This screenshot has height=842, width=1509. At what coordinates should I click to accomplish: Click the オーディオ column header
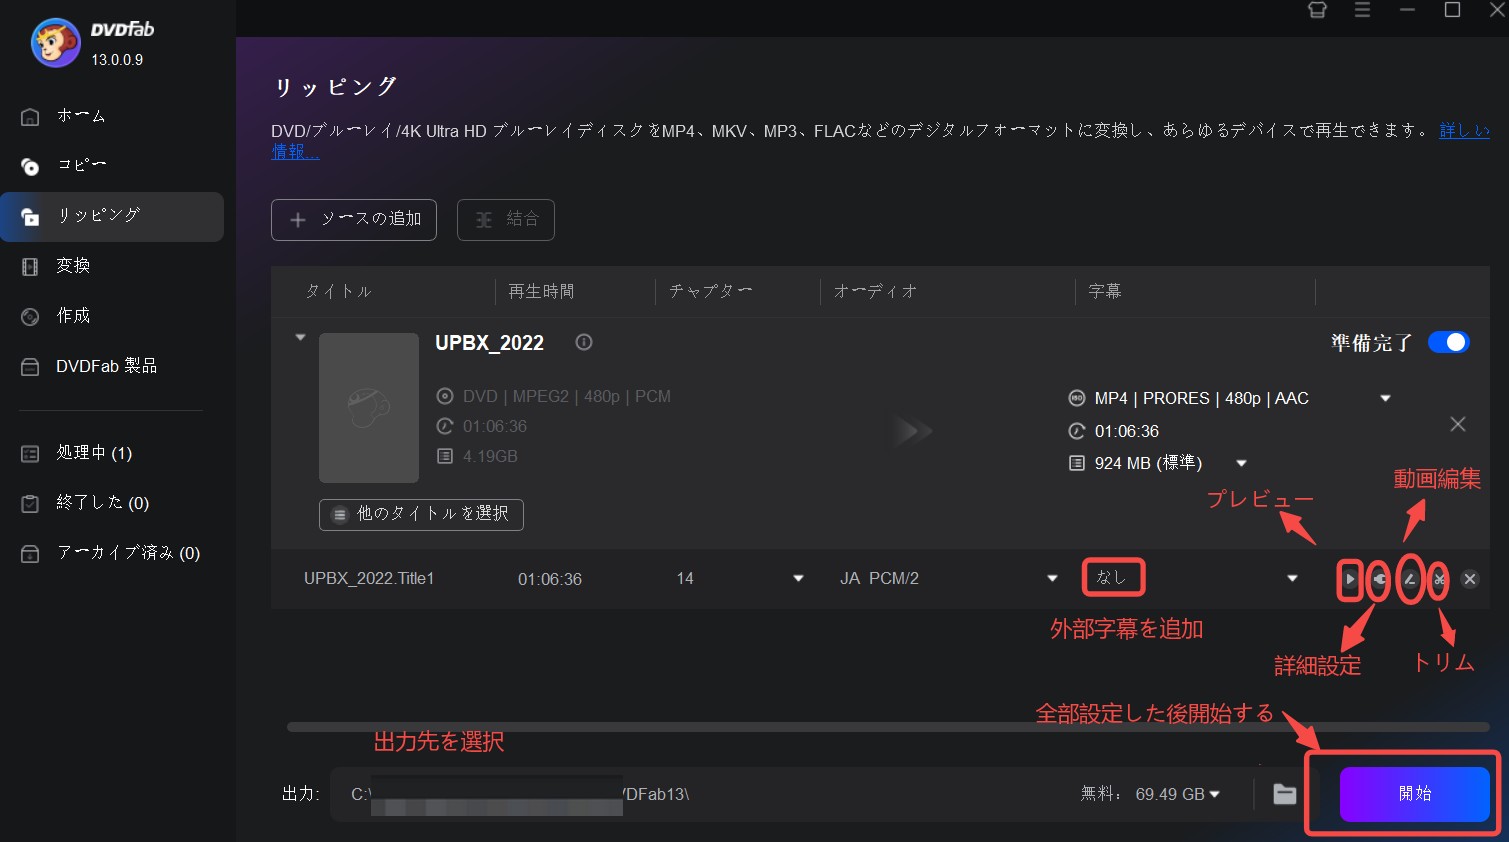(x=876, y=292)
